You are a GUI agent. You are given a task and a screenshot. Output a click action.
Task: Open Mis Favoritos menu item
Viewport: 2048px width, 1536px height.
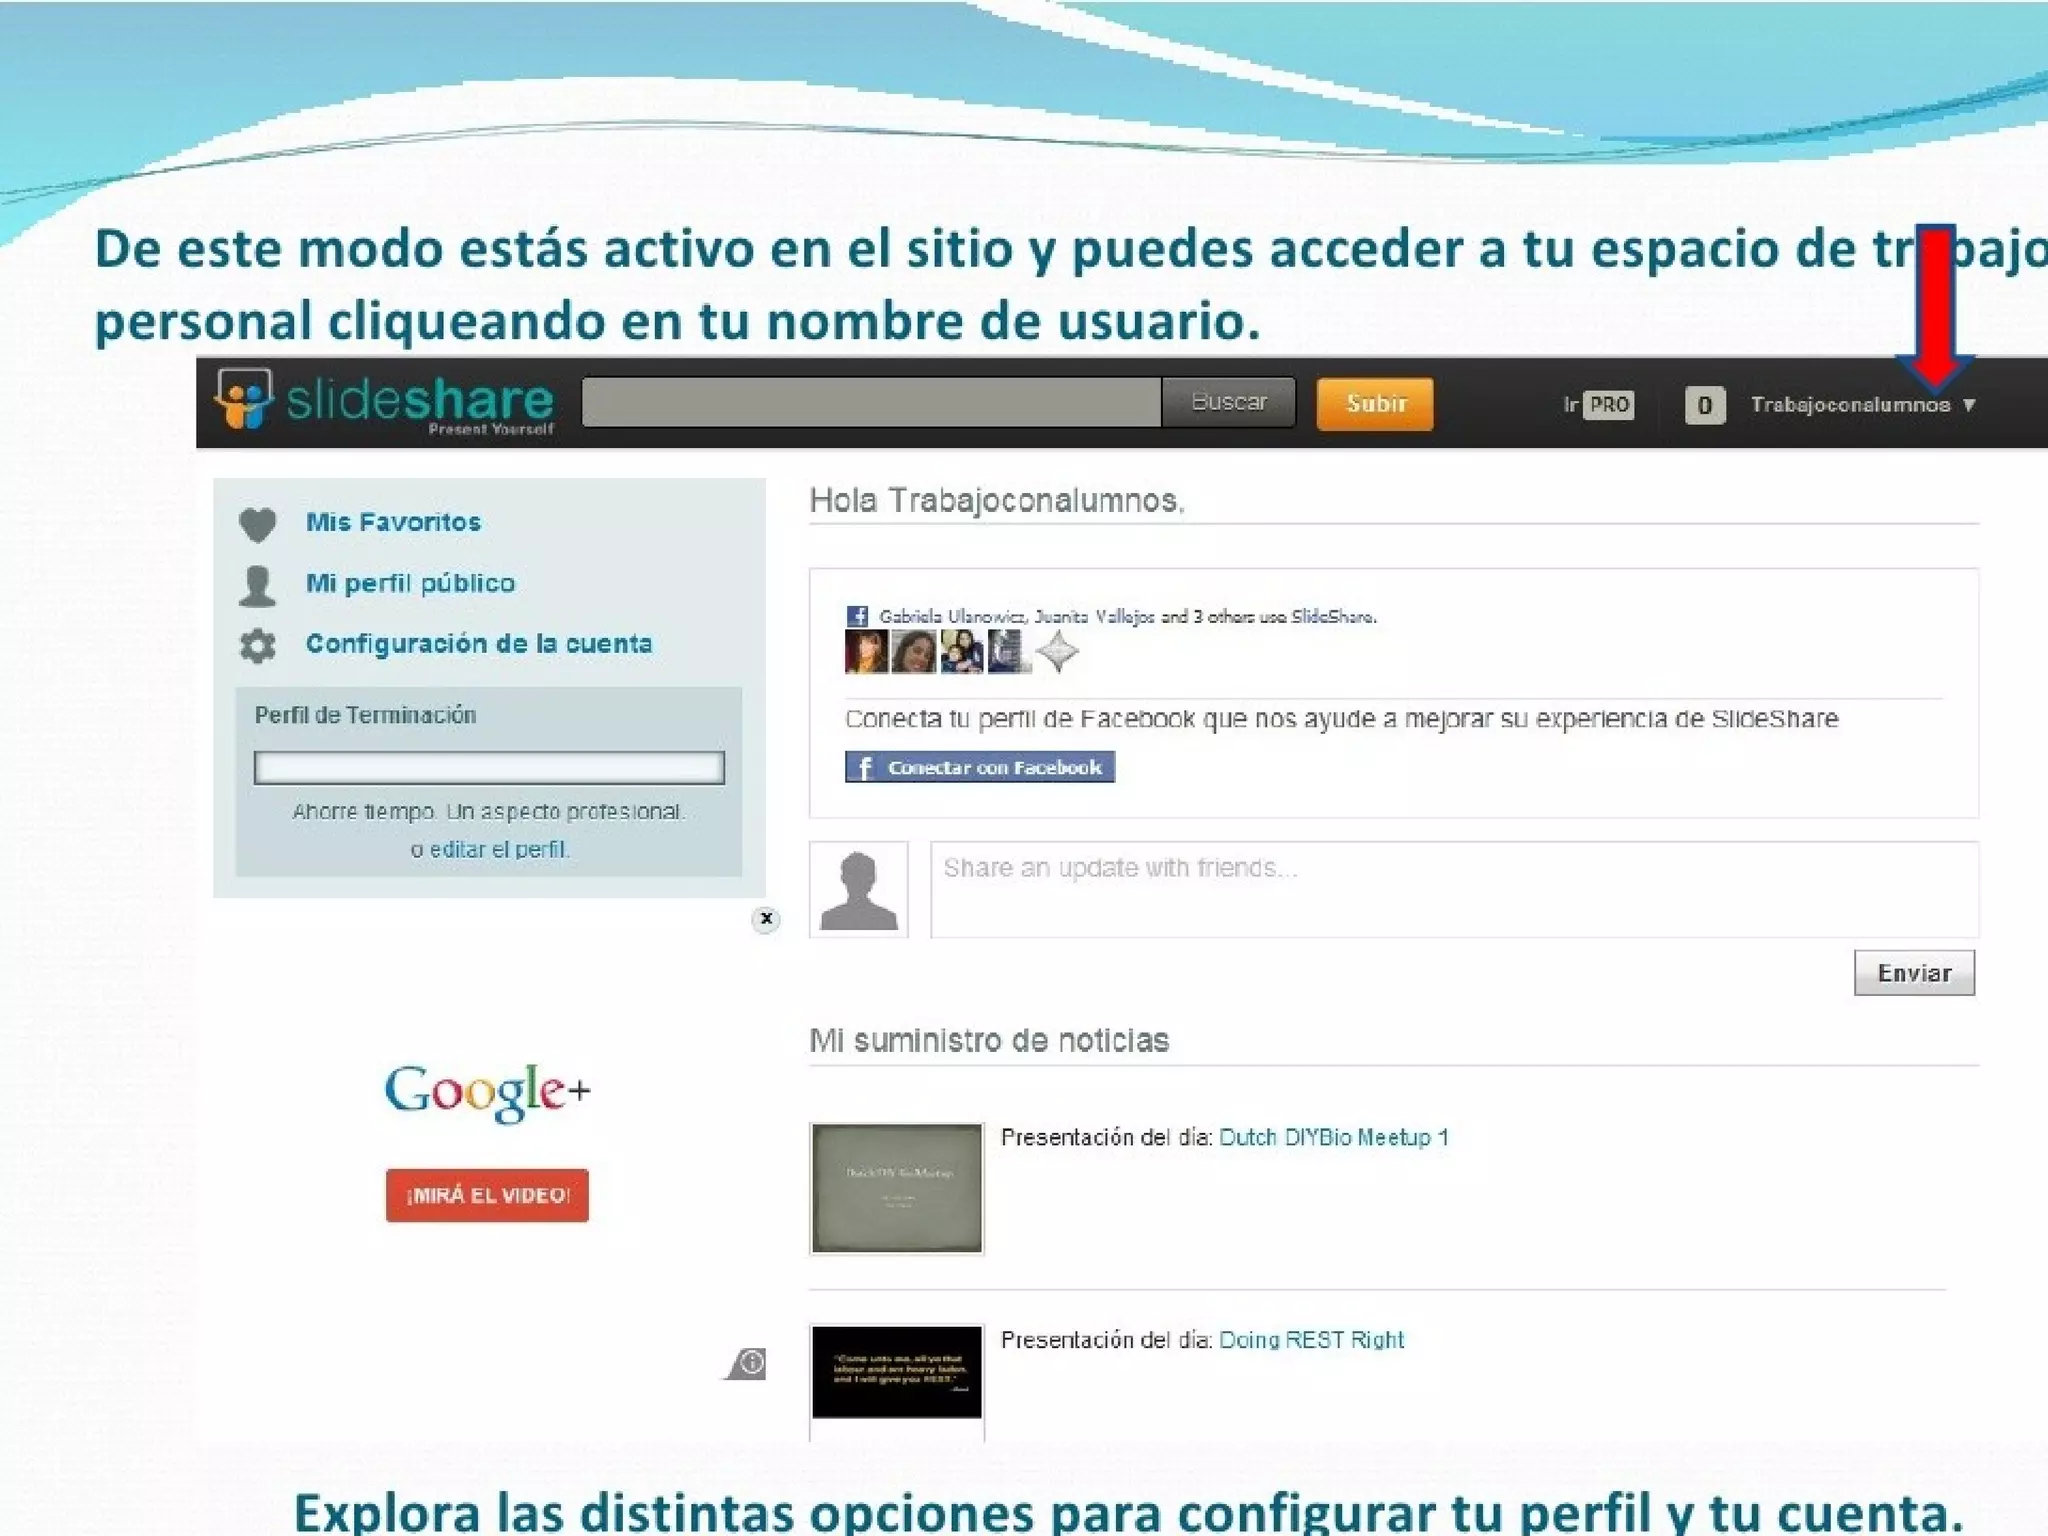pos(393,522)
